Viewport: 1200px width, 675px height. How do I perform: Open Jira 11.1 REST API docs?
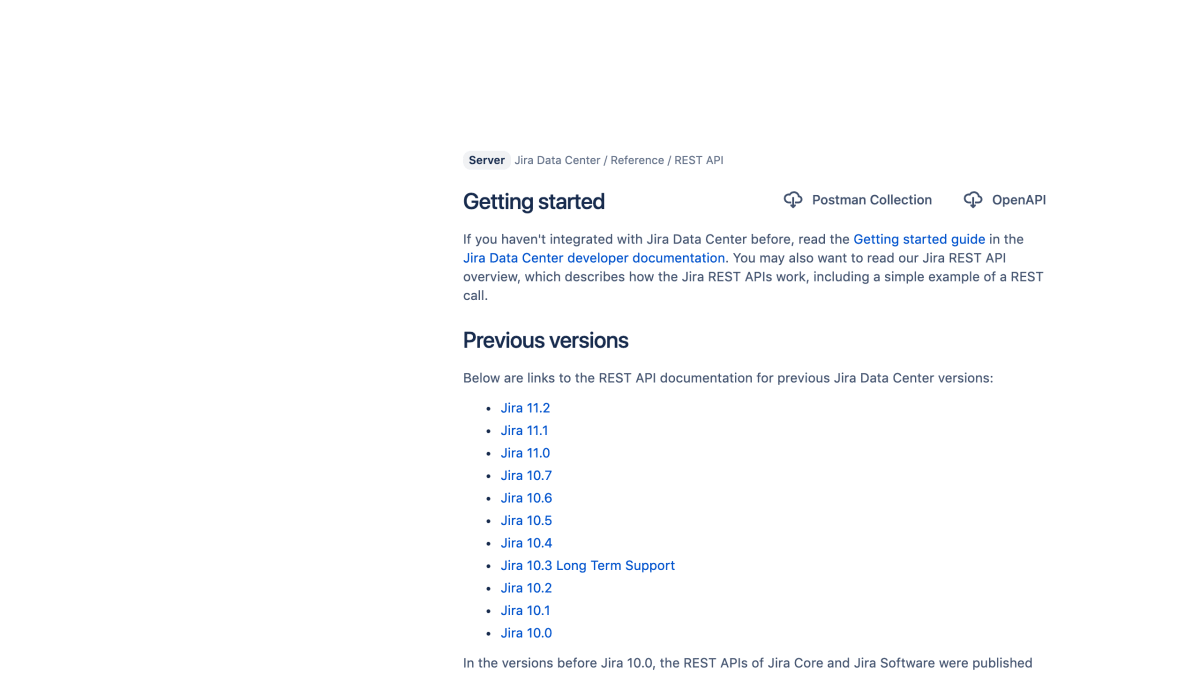(x=524, y=430)
